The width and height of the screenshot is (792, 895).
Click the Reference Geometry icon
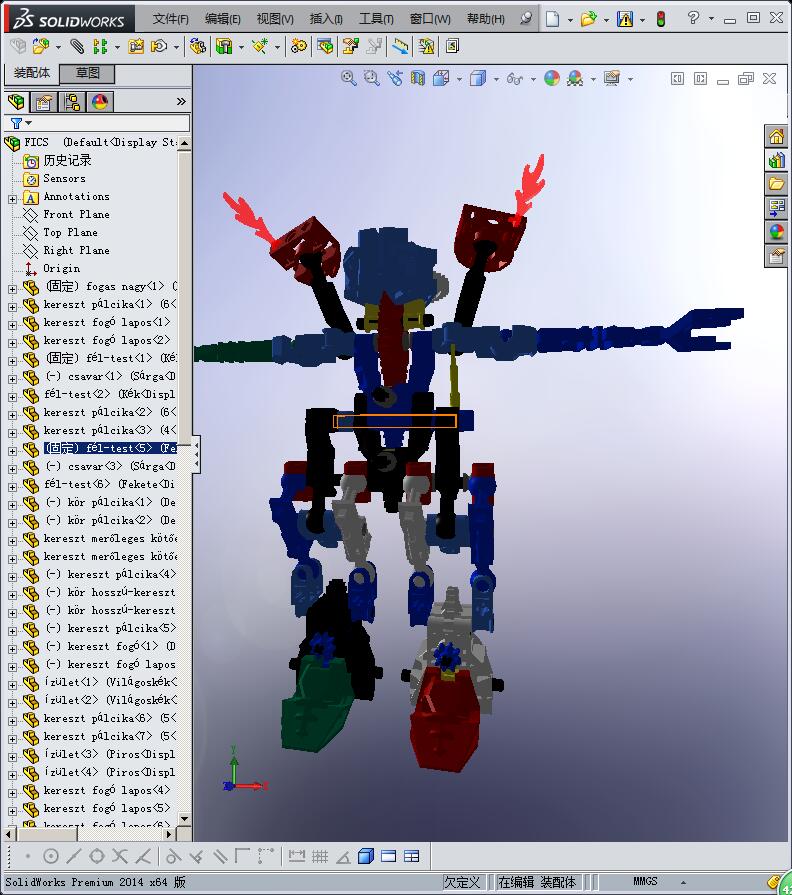[260, 46]
